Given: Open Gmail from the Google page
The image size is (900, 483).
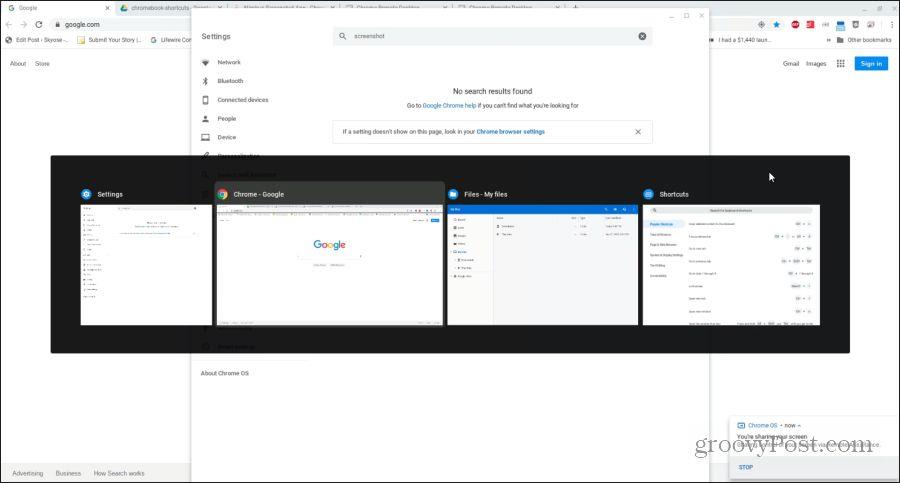Looking at the screenshot, I should [791, 64].
